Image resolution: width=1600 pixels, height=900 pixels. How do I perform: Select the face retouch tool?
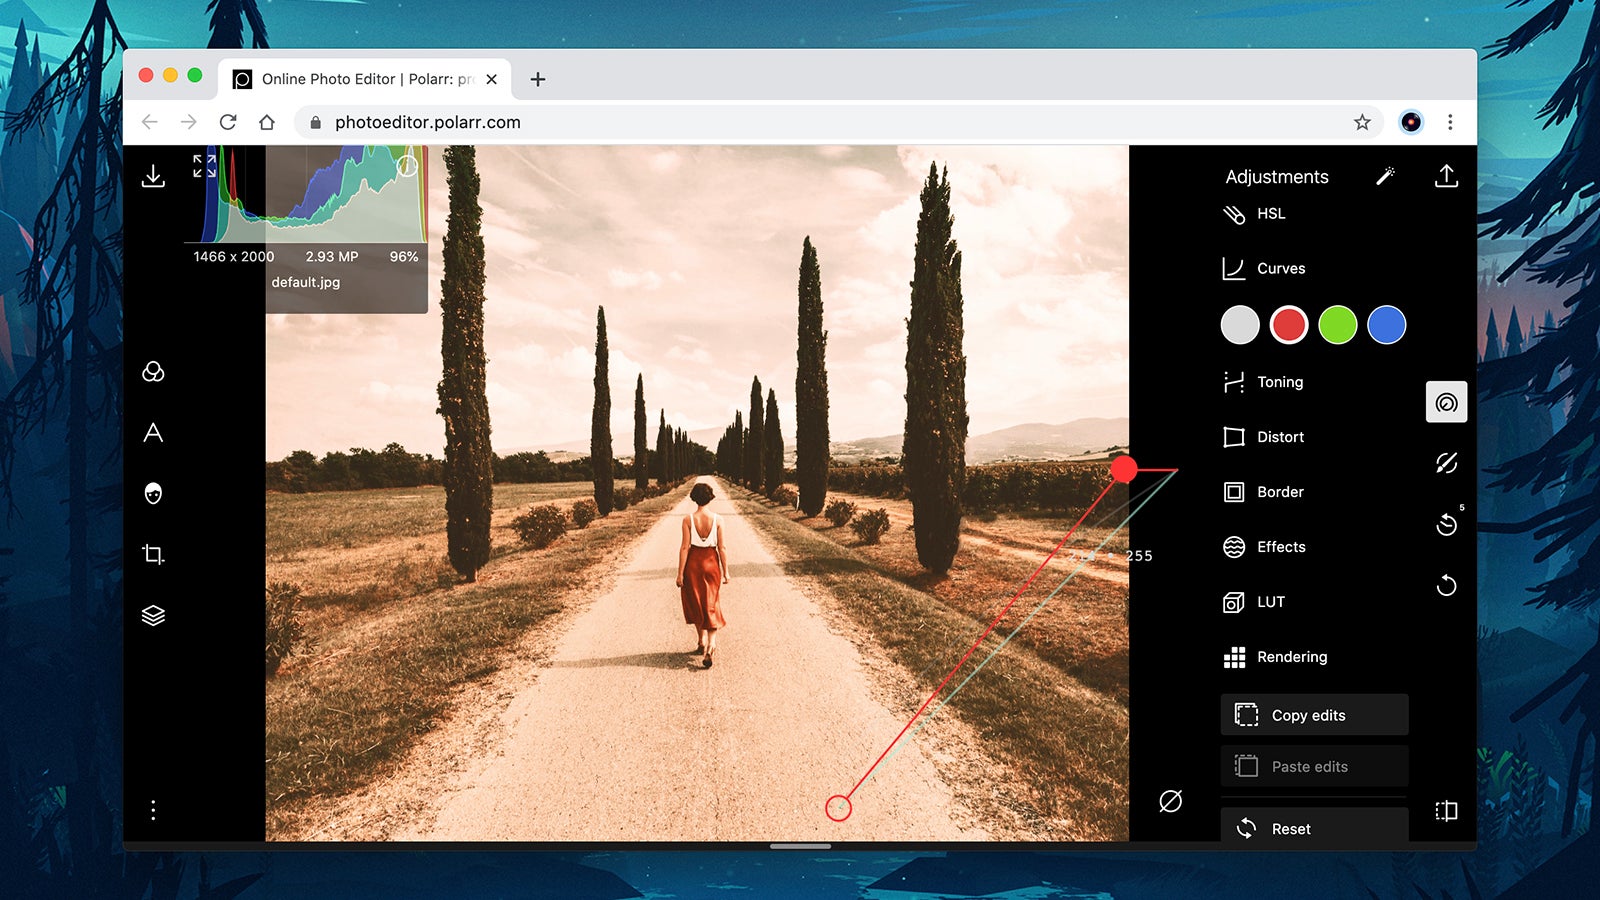(x=153, y=493)
